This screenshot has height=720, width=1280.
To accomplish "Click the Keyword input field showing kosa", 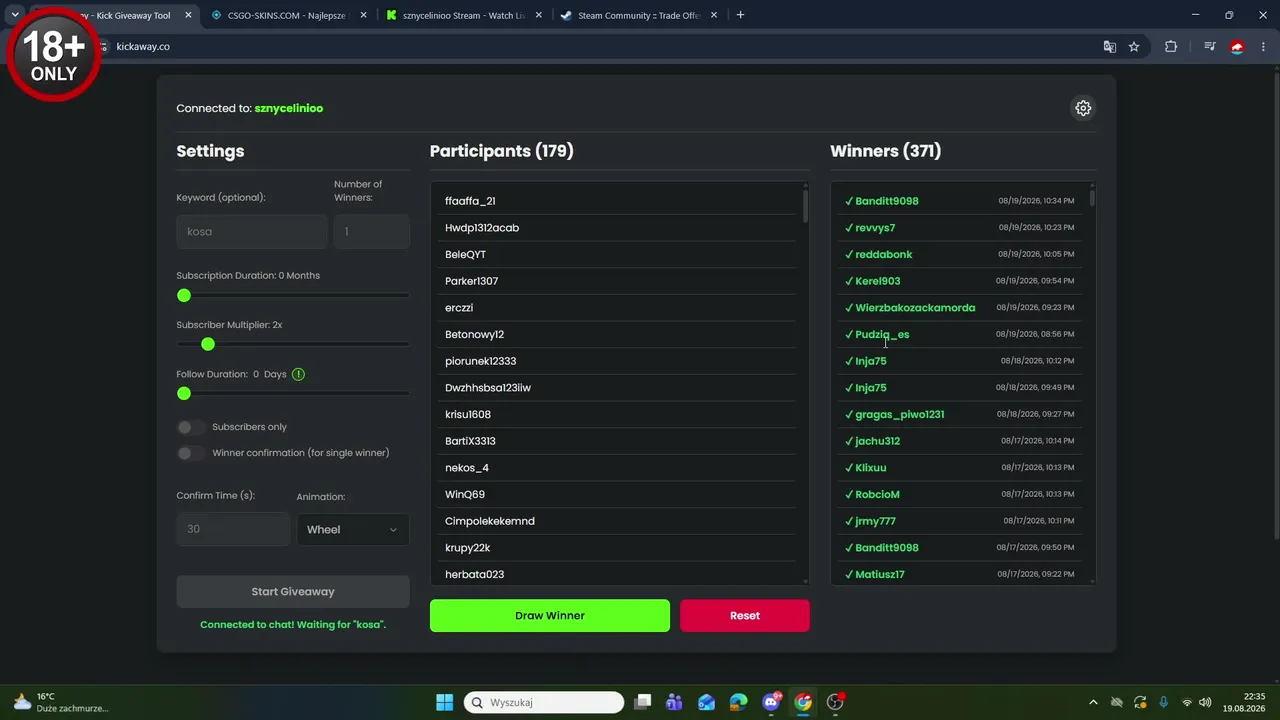I will 252,231.
